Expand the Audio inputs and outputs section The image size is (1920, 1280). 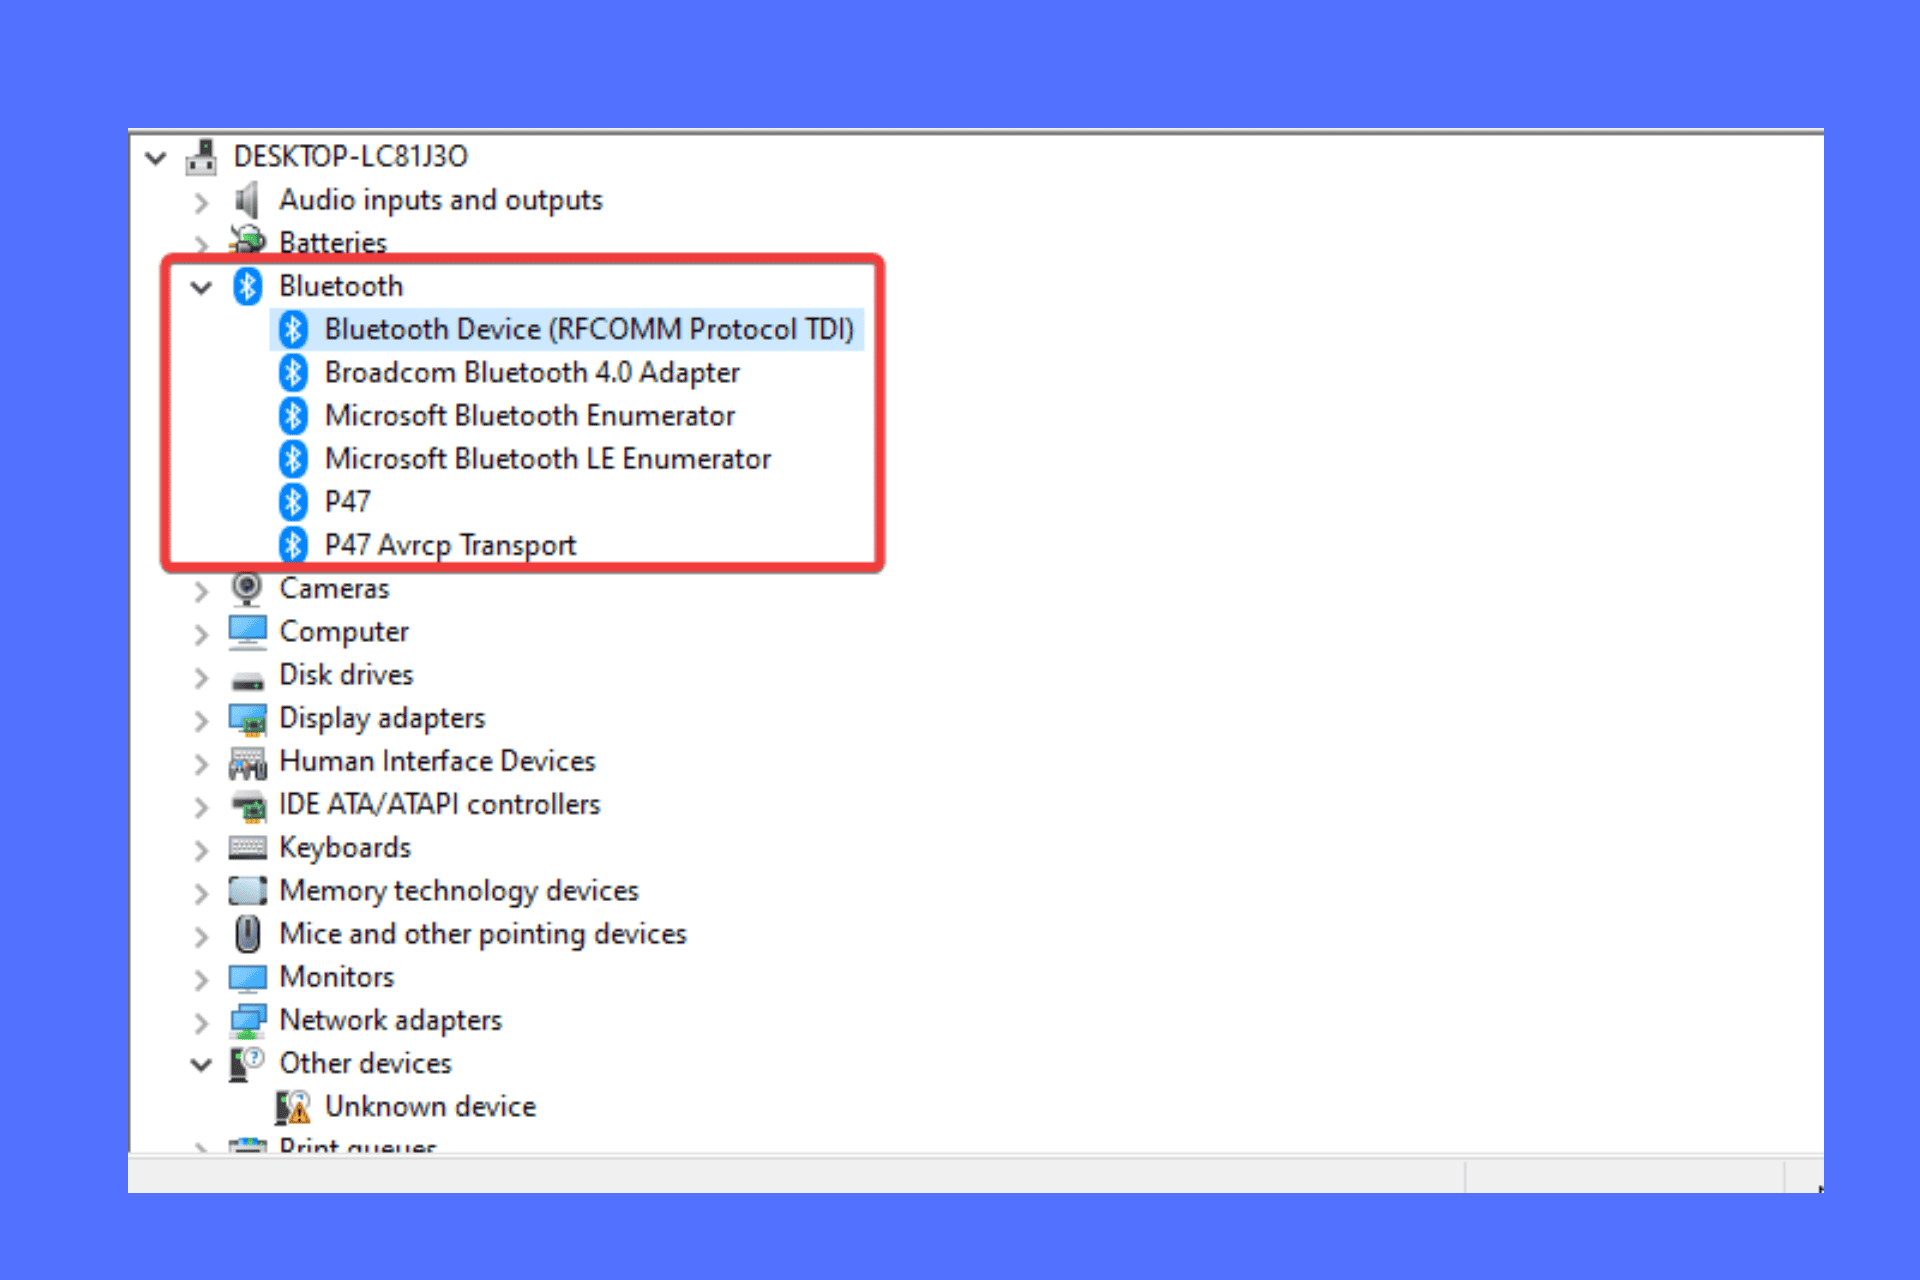click(x=199, y=199)
